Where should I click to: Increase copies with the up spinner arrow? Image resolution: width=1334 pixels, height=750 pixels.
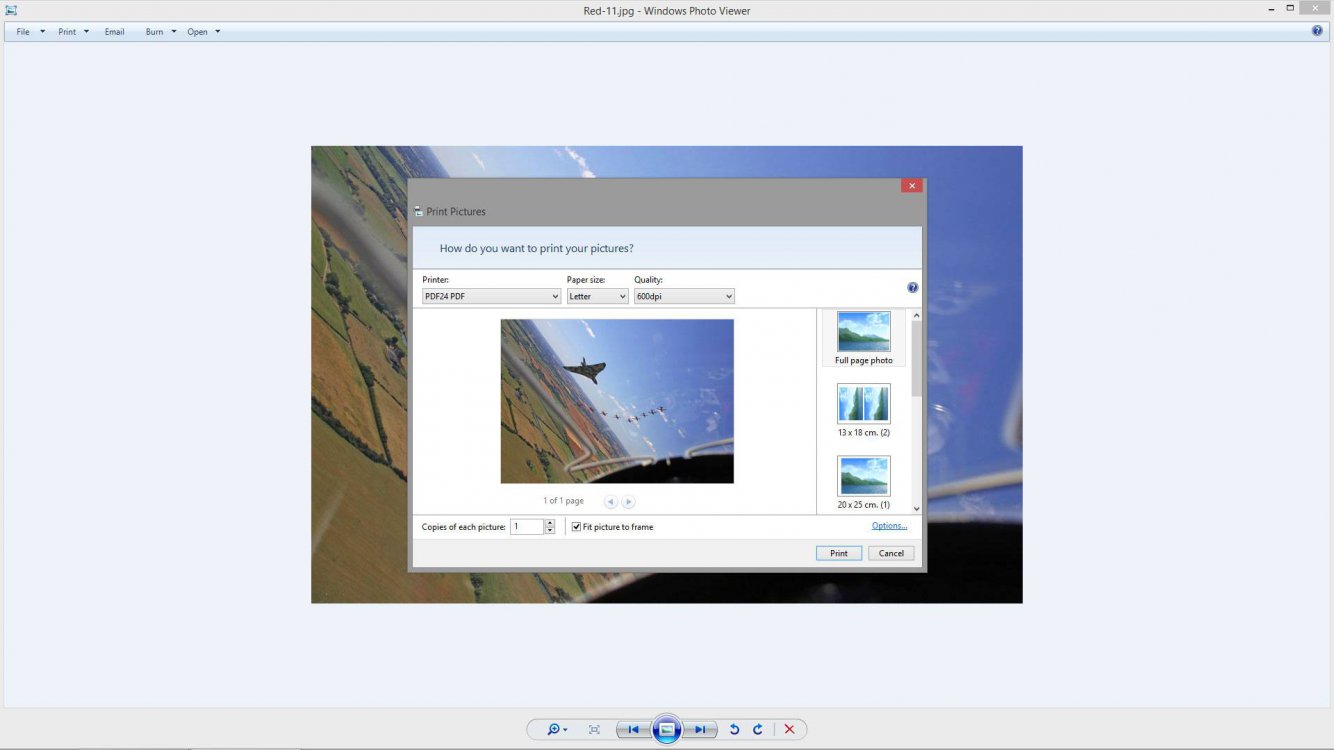550,522
